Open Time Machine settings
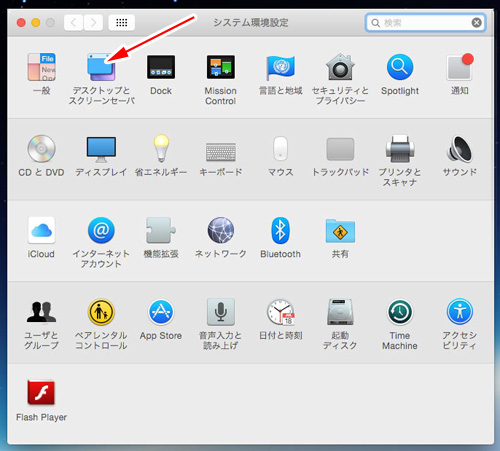The image size is (500, 451). (x=400, y=312)
